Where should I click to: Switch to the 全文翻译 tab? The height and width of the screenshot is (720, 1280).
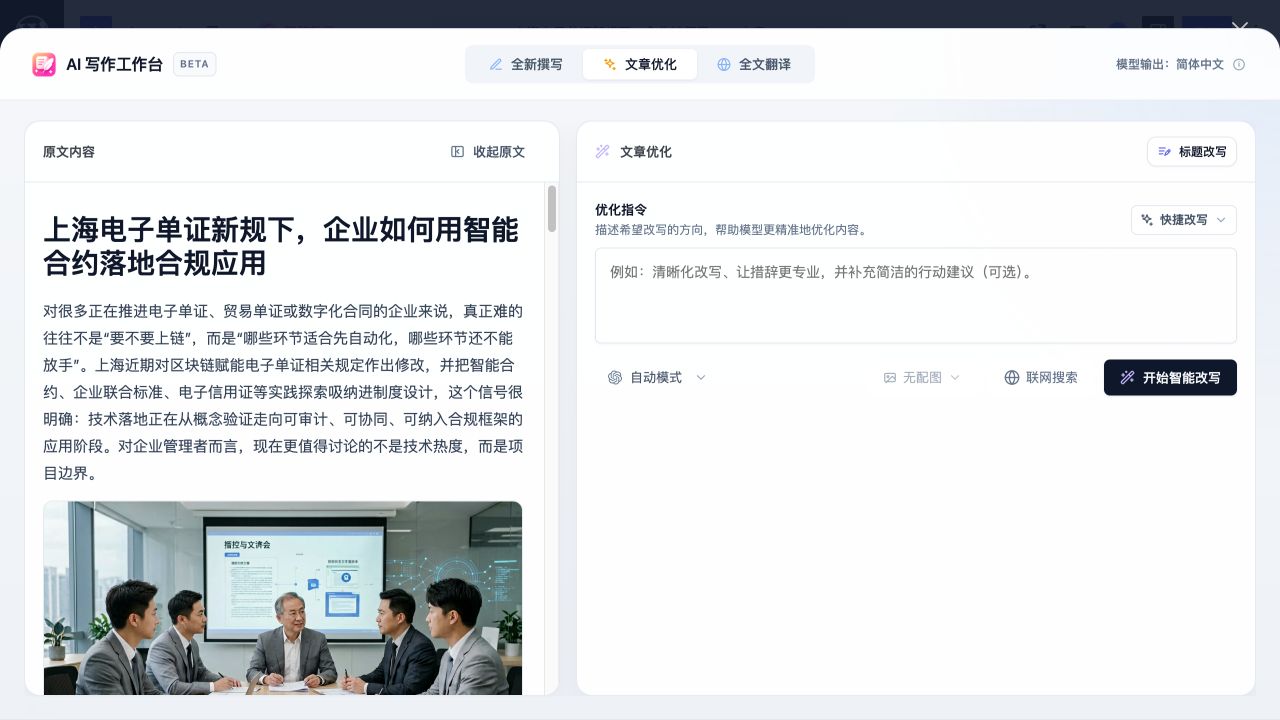tap(754, 64)
